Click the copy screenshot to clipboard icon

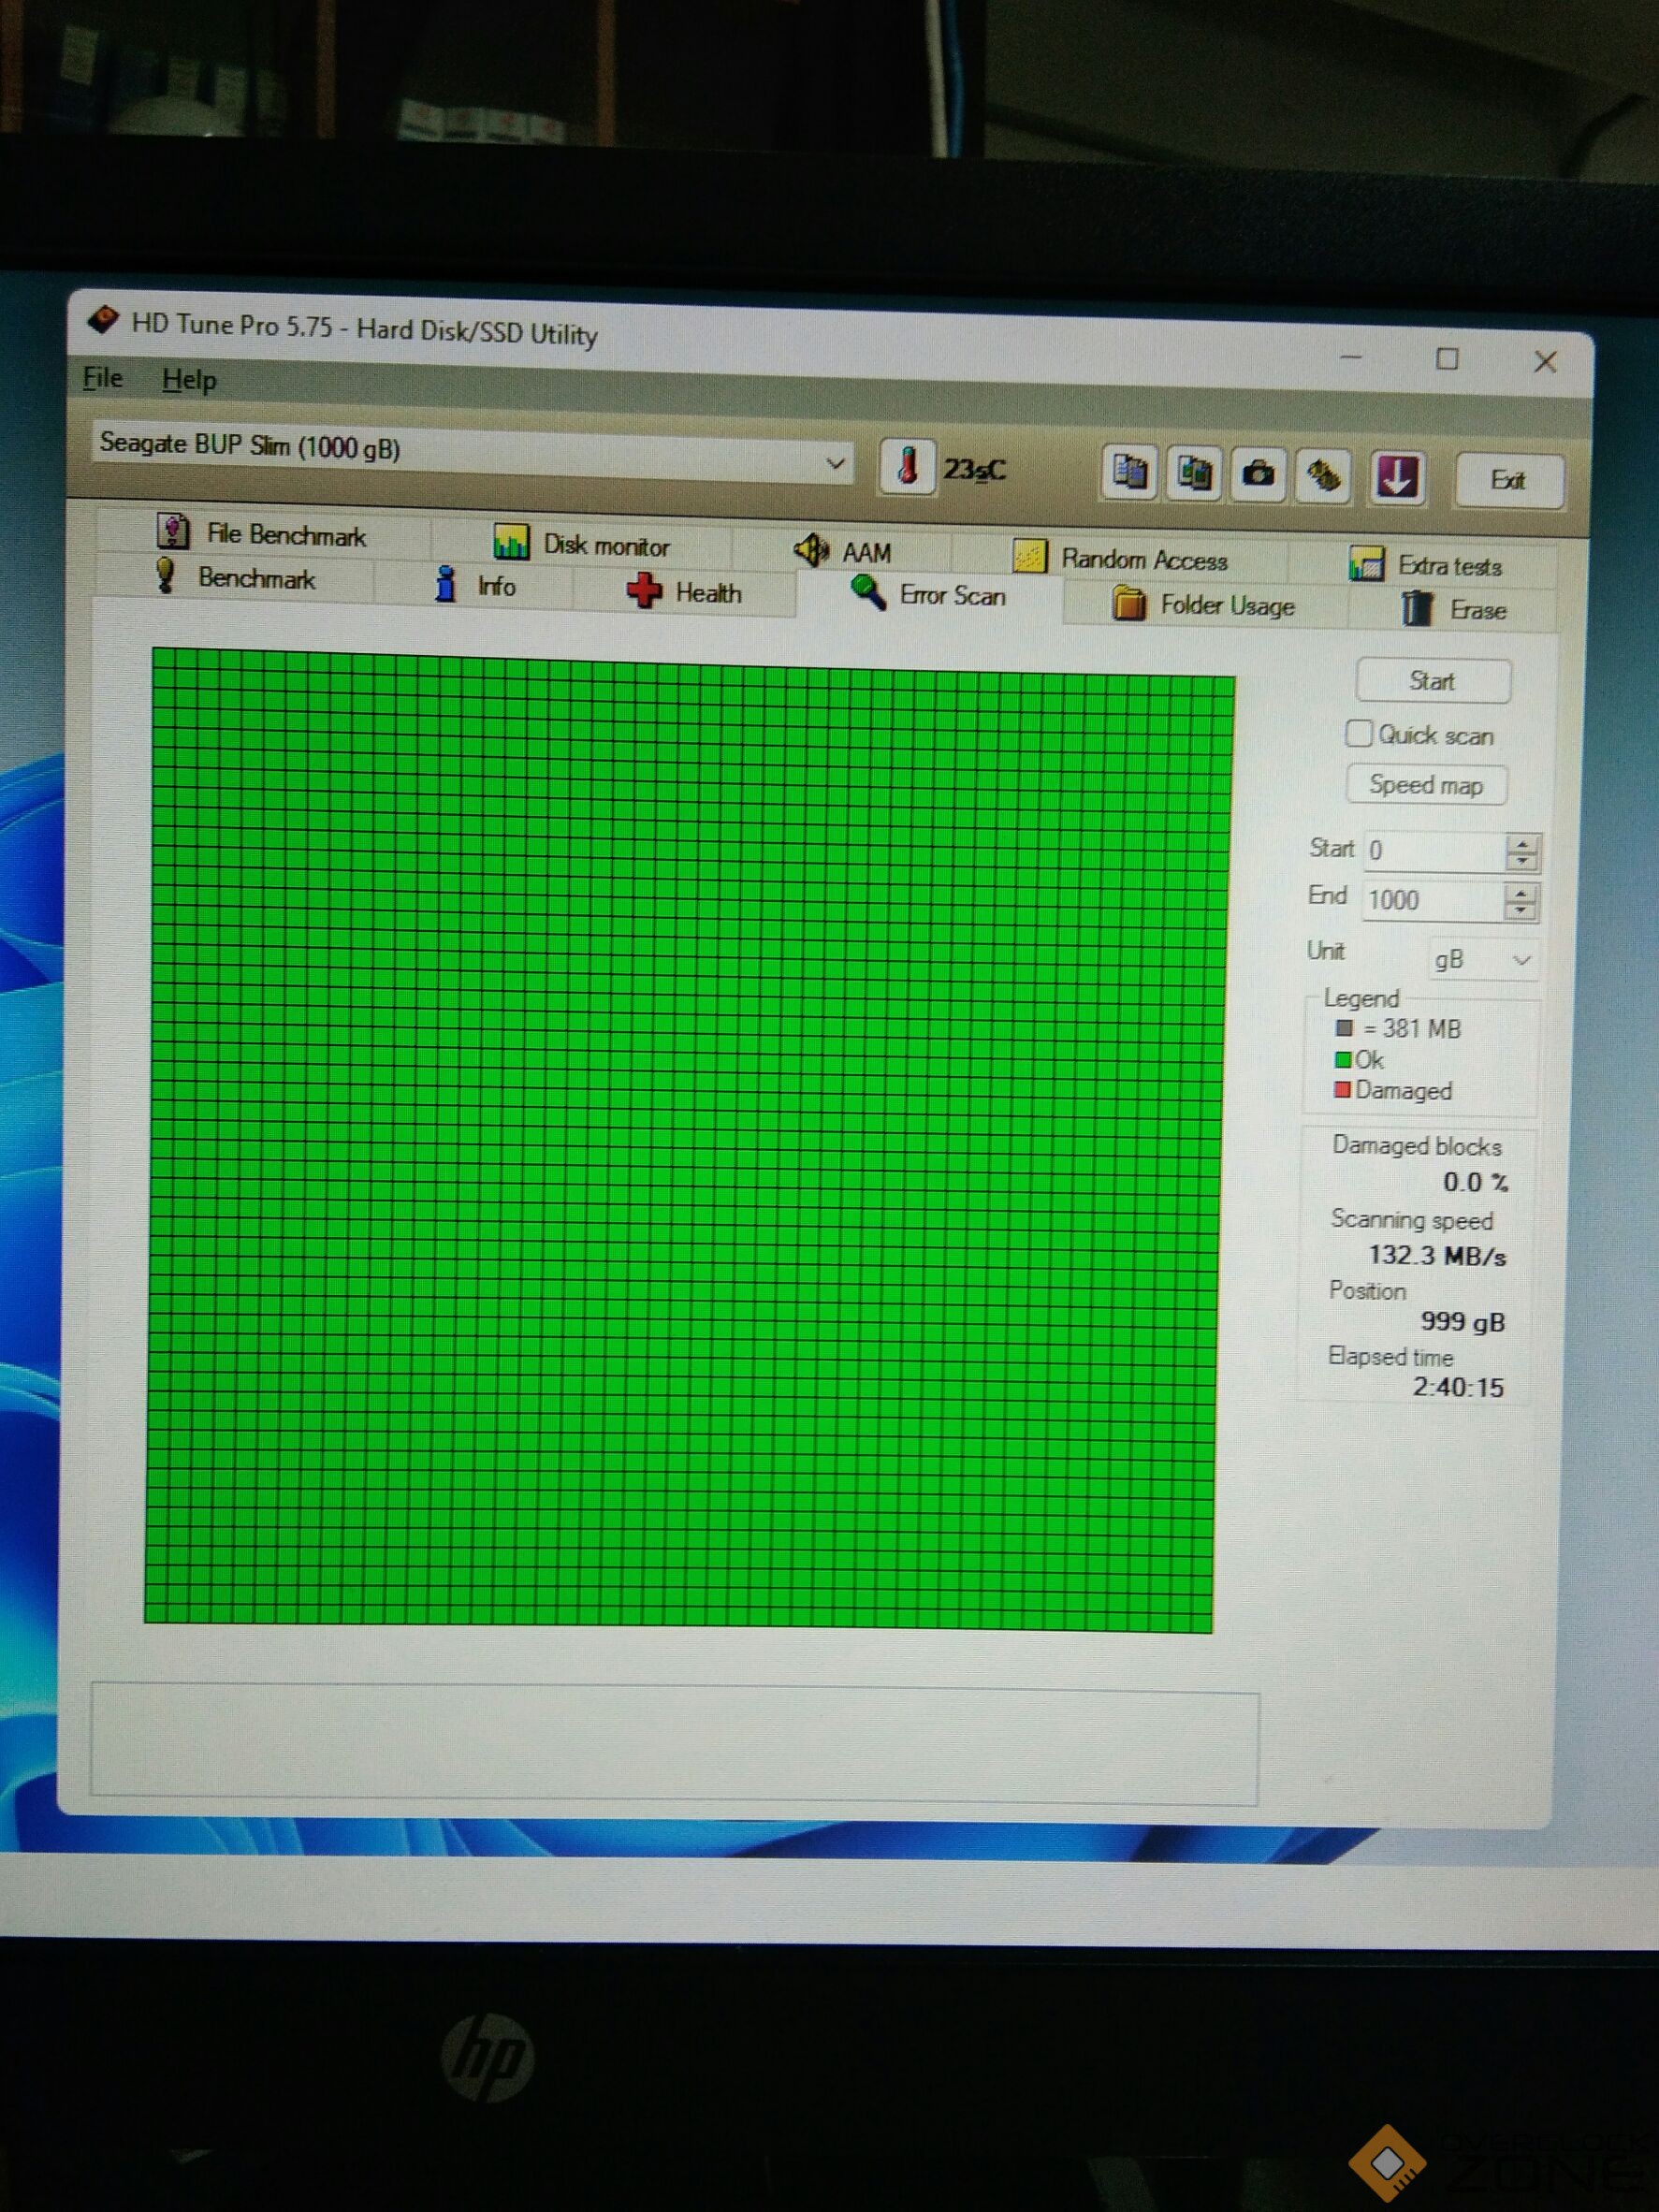tap(1193, 473)
